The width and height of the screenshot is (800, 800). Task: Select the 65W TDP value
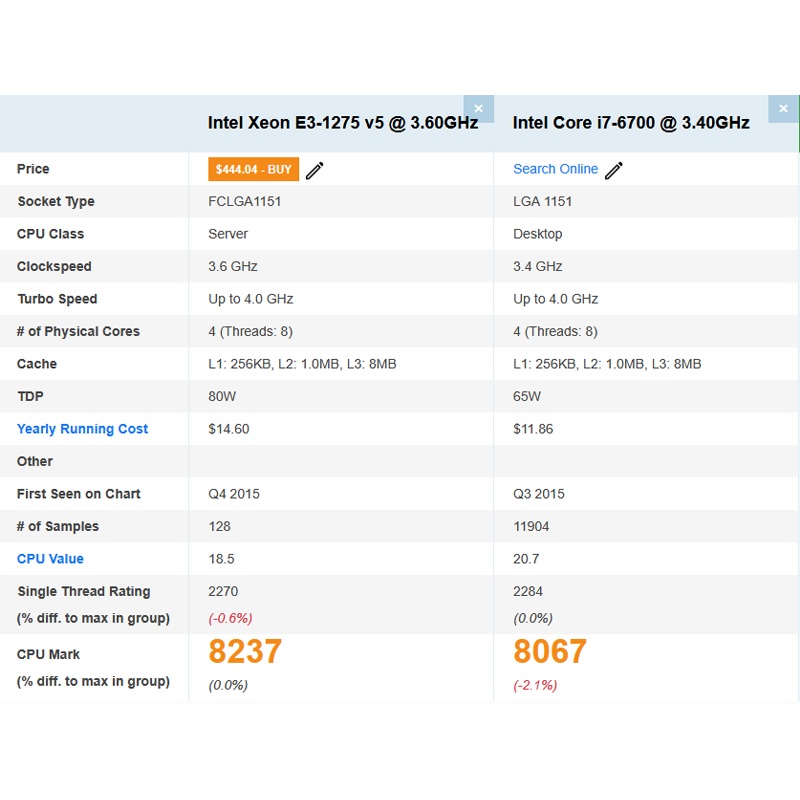pos(527,396)
